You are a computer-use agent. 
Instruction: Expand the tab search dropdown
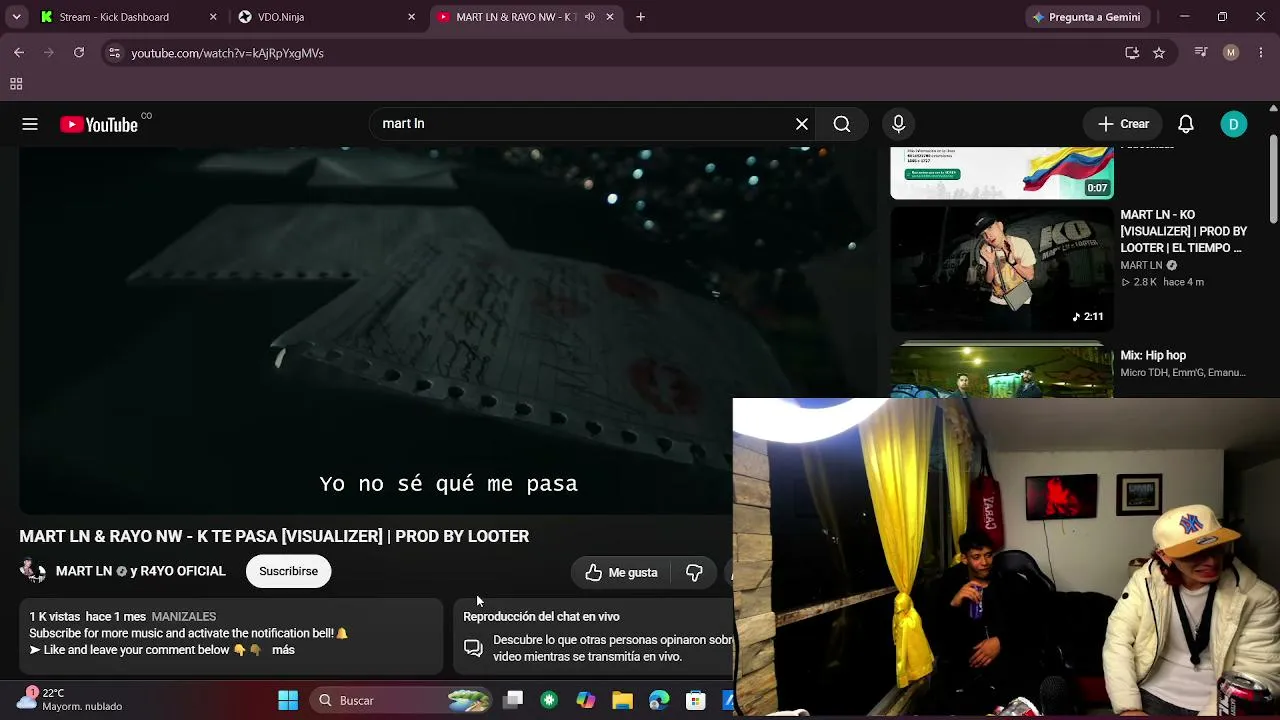[x=16, y=17]
